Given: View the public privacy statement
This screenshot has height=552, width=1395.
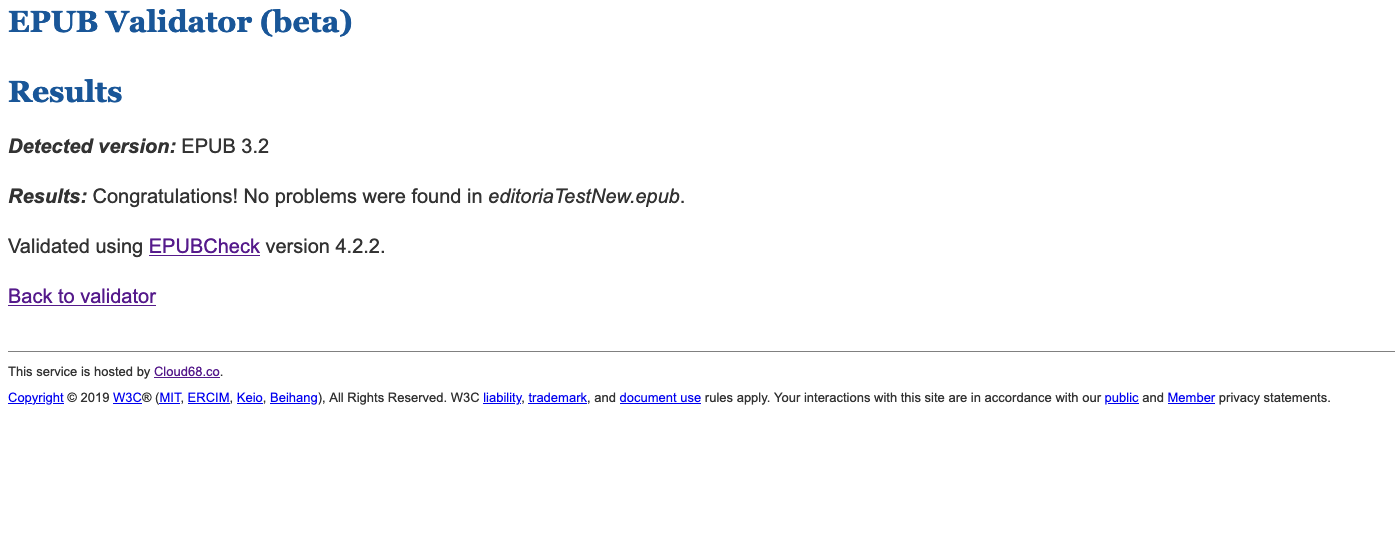Looking at the screenshot, I should pyautogui.click(x=1121, y=398).
